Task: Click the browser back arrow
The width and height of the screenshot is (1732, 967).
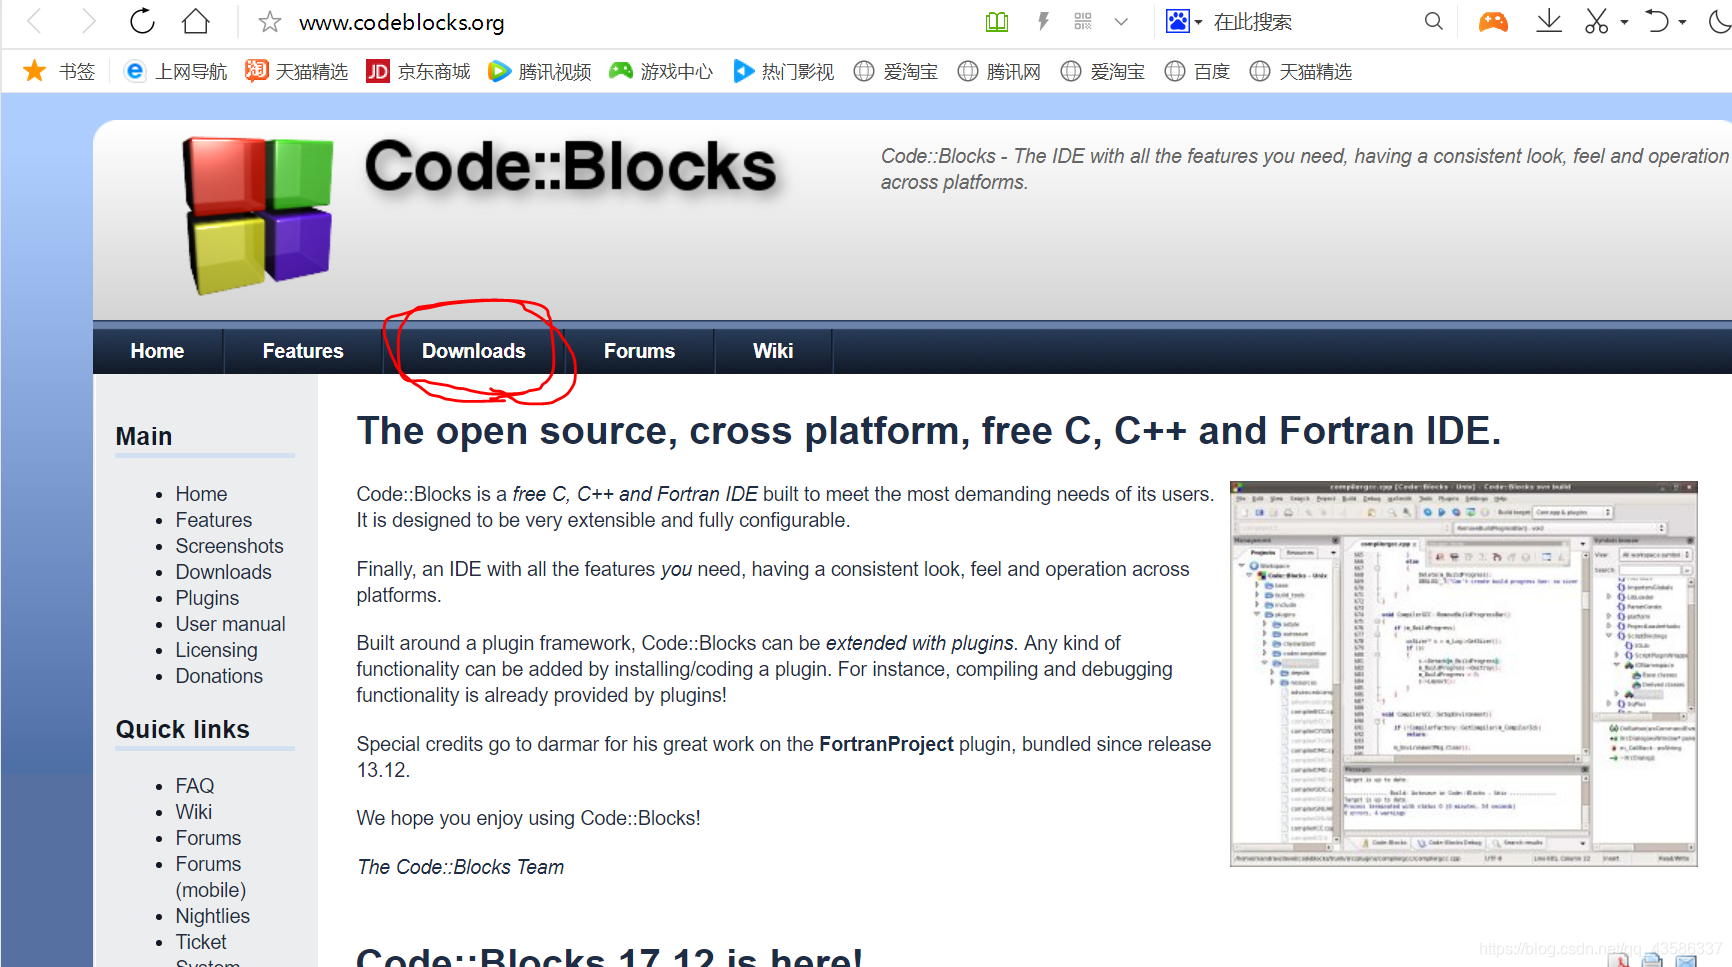Action: [x=34, y=21]
